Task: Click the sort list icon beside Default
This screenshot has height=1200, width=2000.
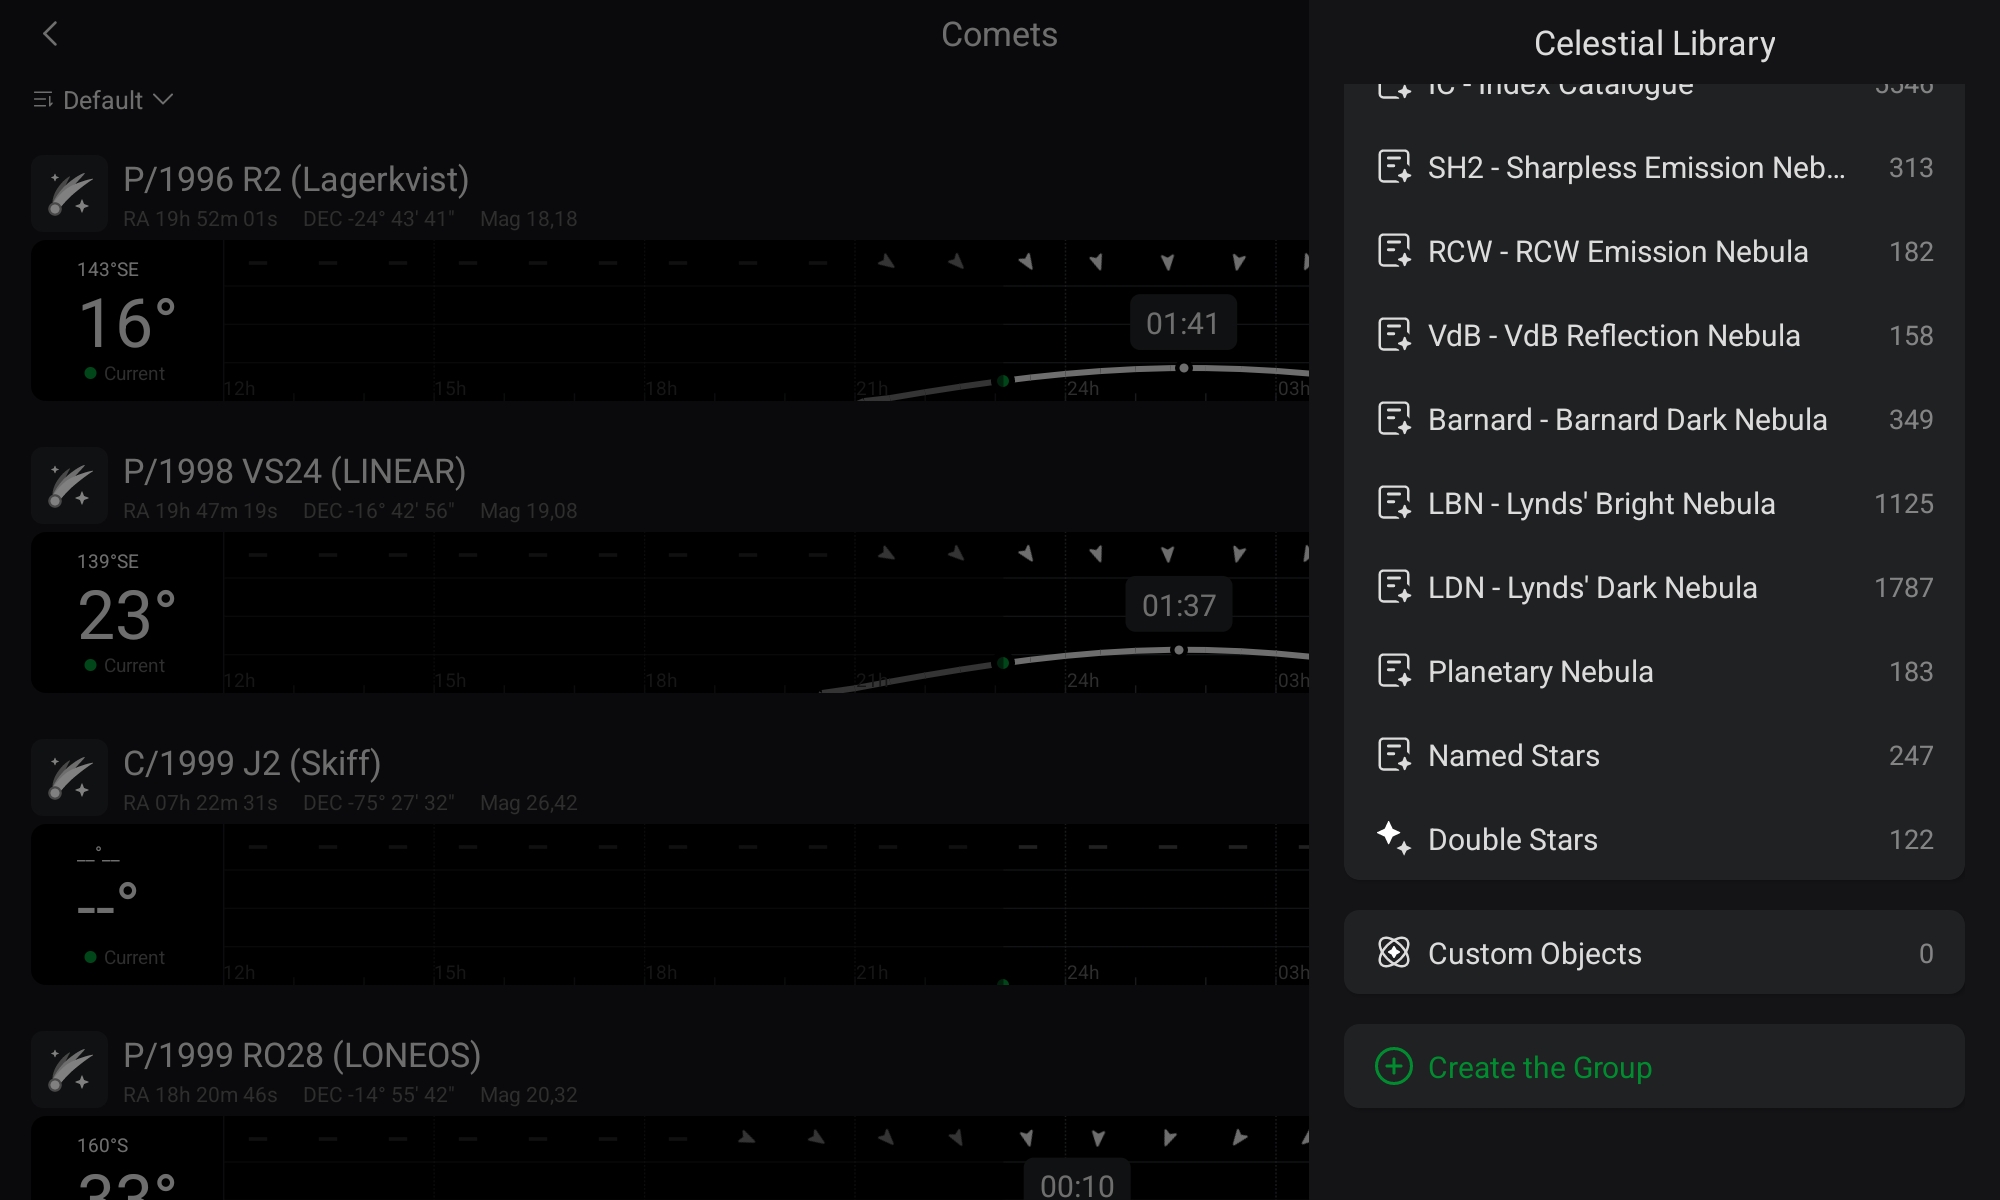Action: pyautogui.click(x=42, y=100)
